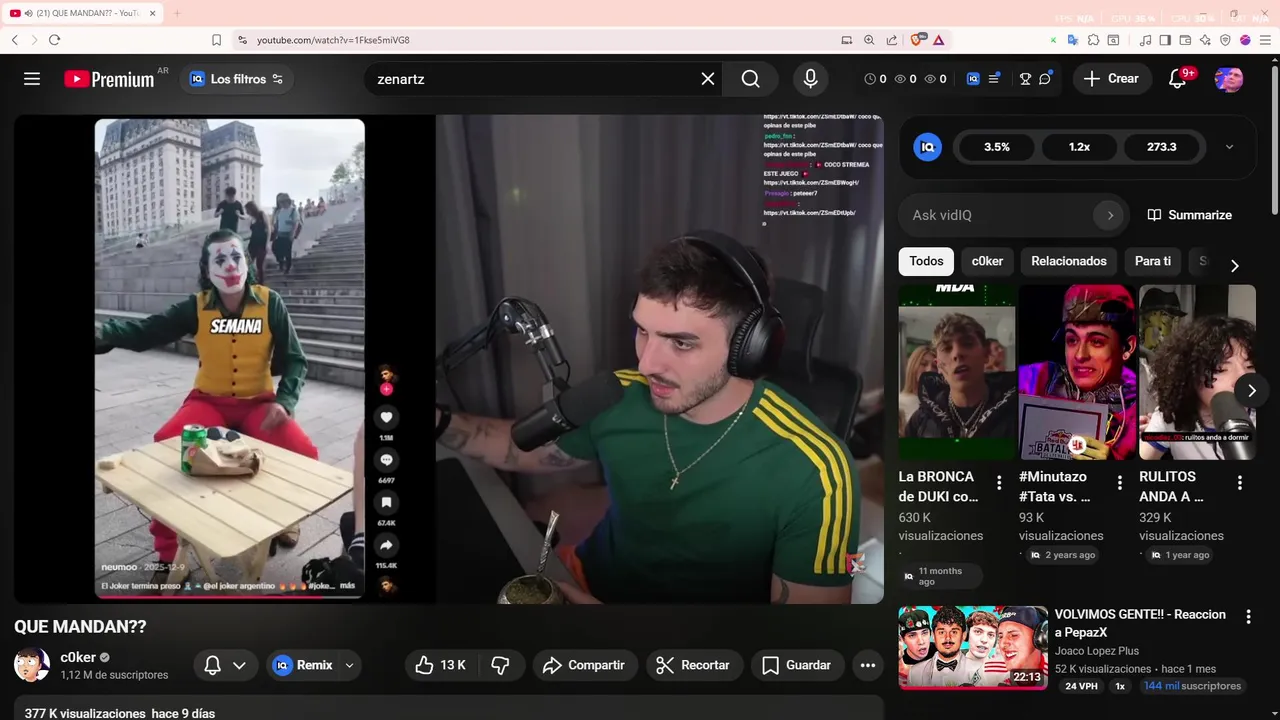This screenshot has width=1280, height=720.
Task: Open Brave Rewards triangle icon
Action: (x=939, y=40)
